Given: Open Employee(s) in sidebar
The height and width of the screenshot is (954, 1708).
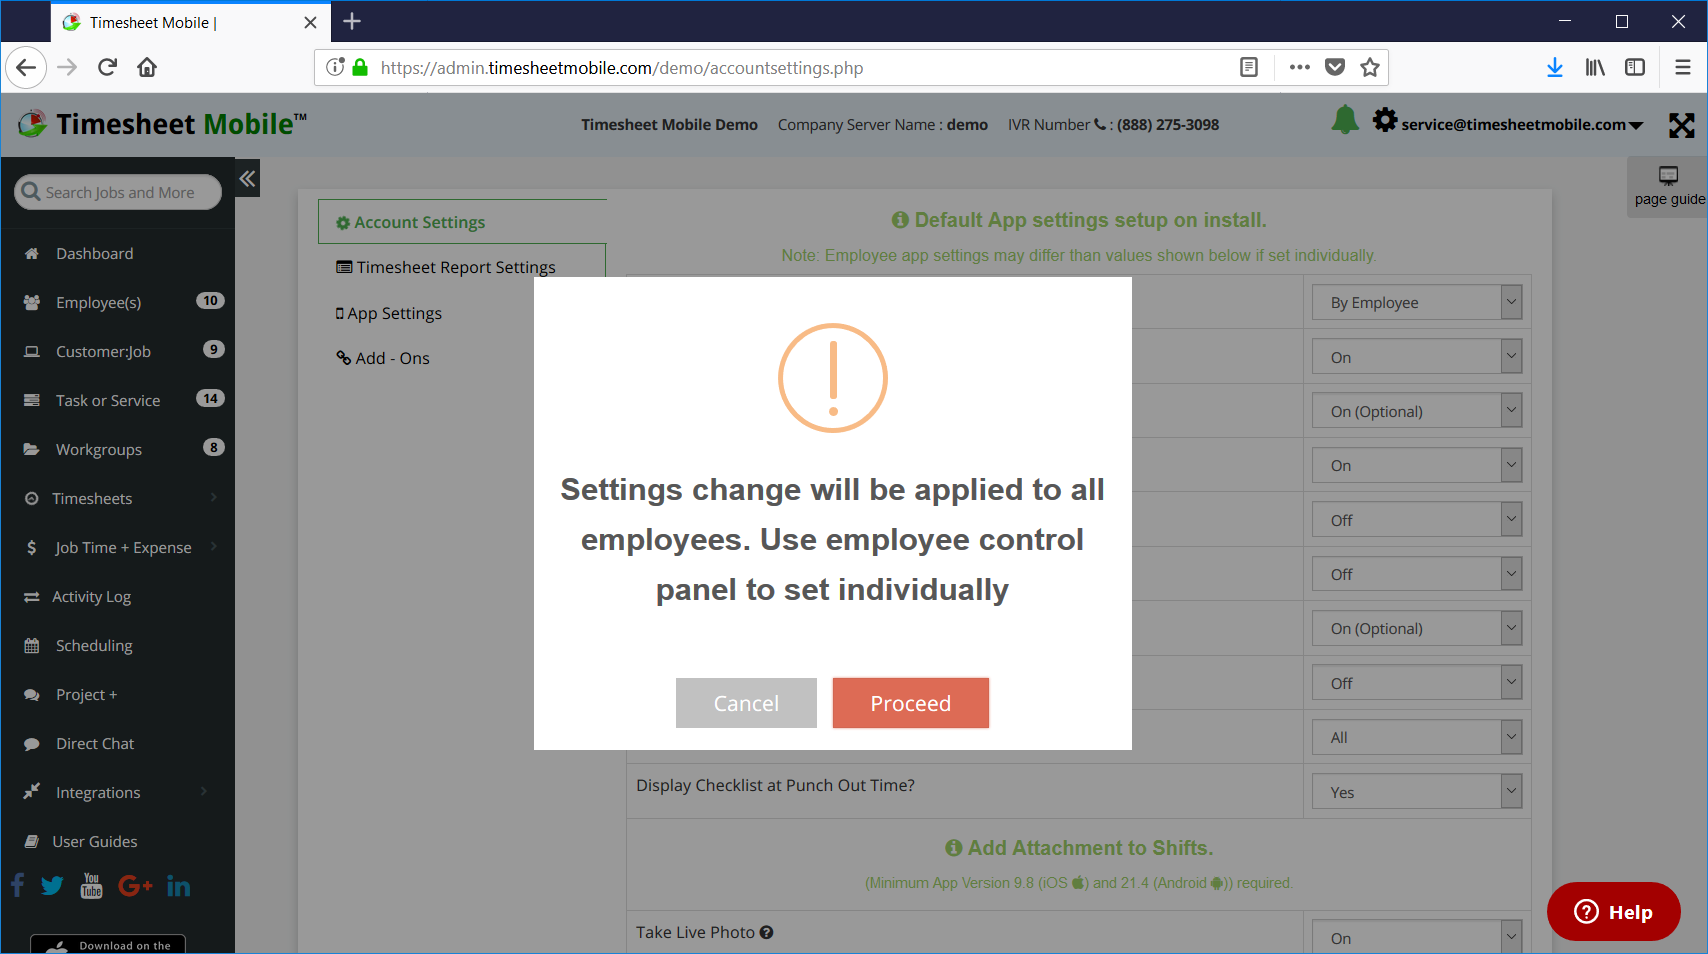Looking at the screenshot, I should (98, 303).
